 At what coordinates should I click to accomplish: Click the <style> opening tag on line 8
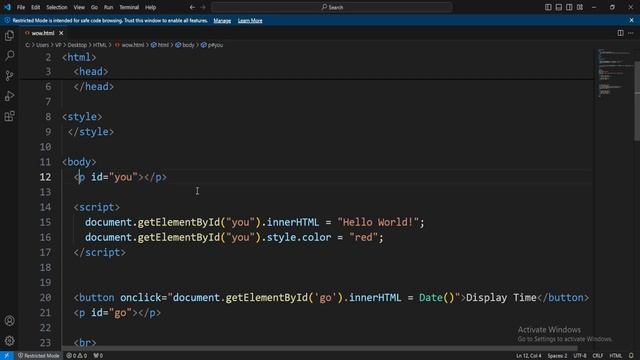[82, 117]
